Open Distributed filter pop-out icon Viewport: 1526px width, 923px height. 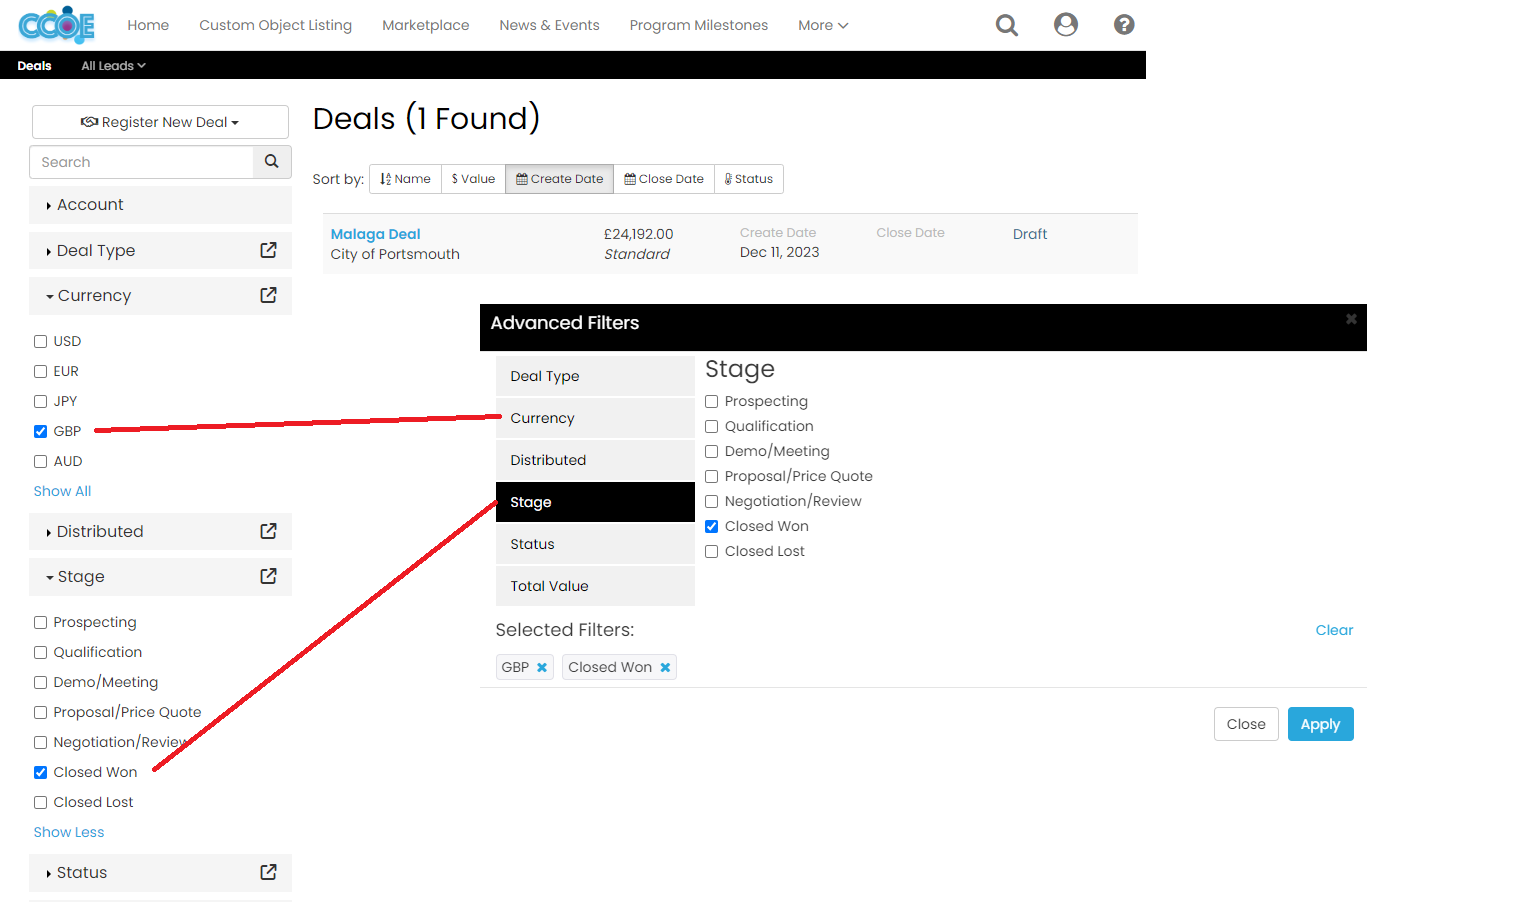268,531
